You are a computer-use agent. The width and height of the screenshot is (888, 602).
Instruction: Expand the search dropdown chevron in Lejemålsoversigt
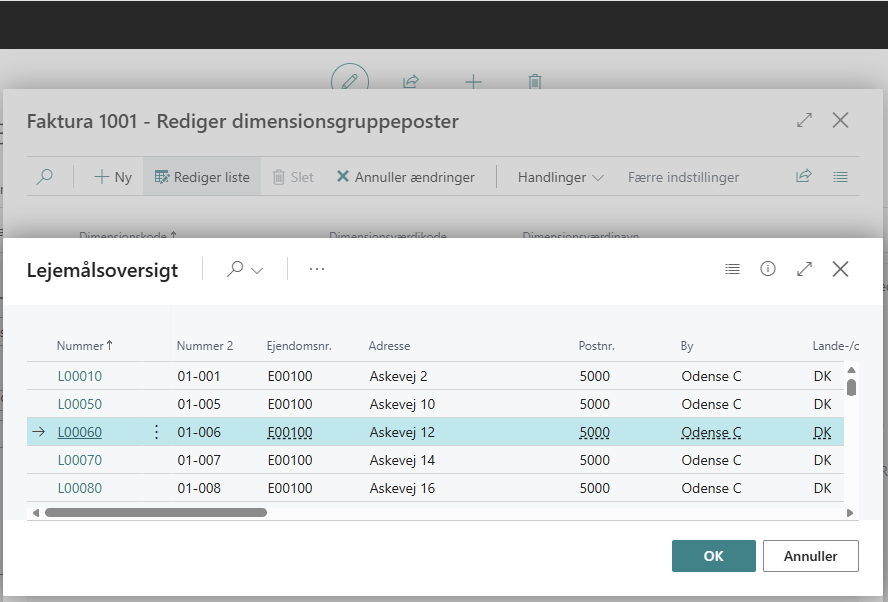(x=257, y=270)
